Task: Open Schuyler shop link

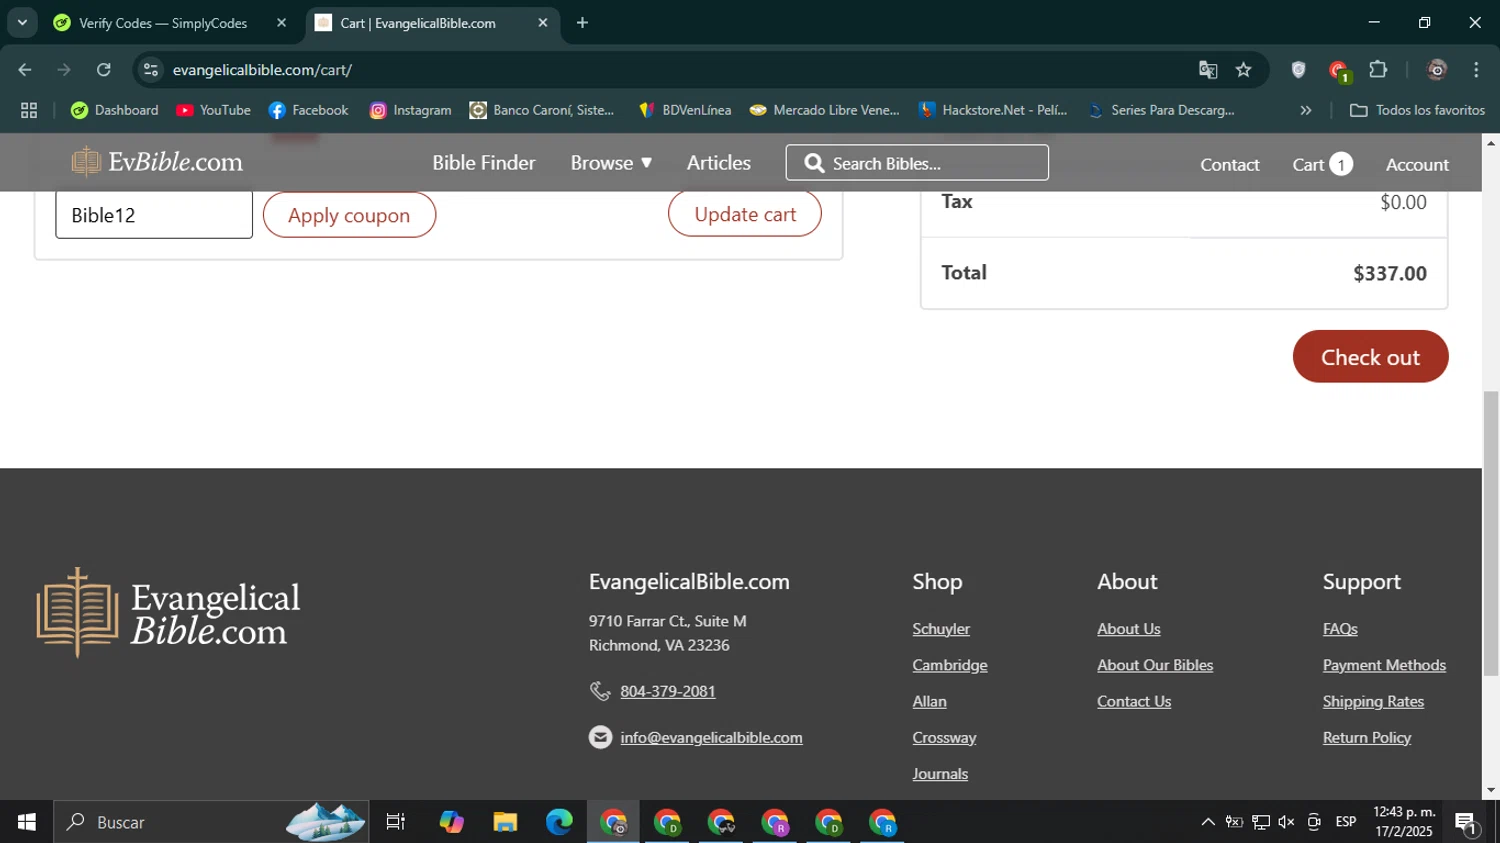Action: (x=941, y=629)
